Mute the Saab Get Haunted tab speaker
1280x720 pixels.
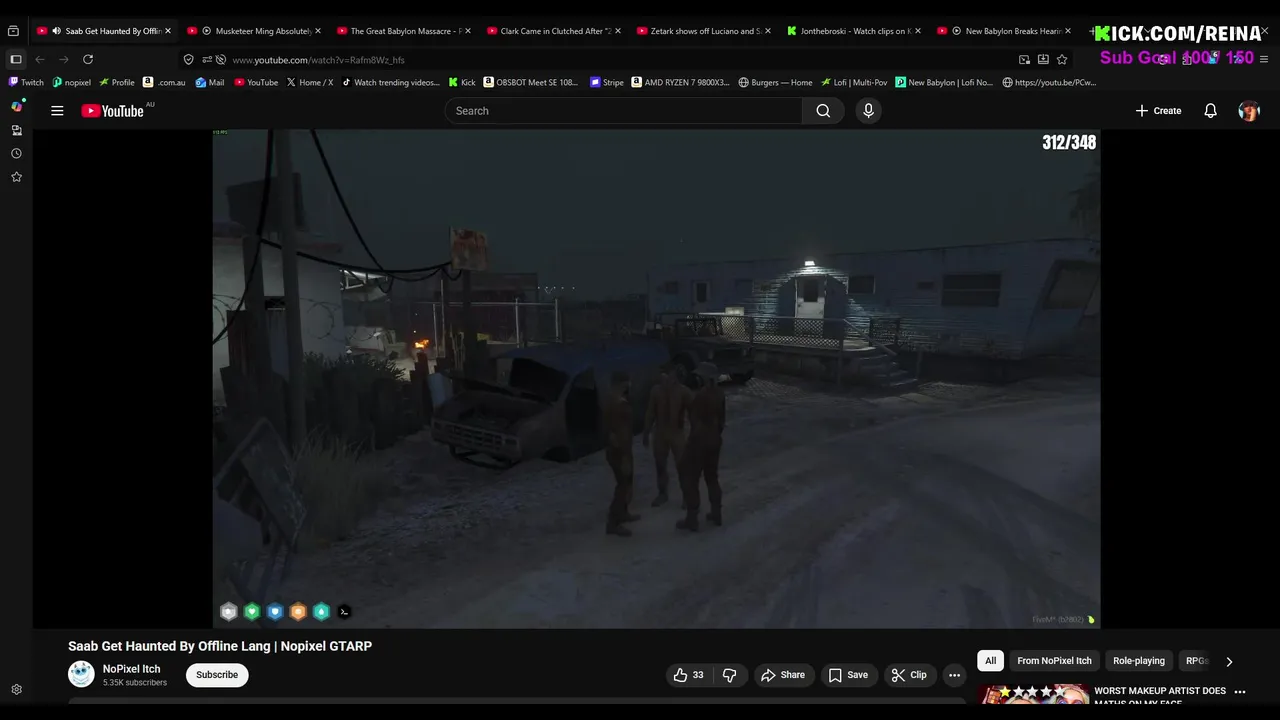tap(56, 31)
